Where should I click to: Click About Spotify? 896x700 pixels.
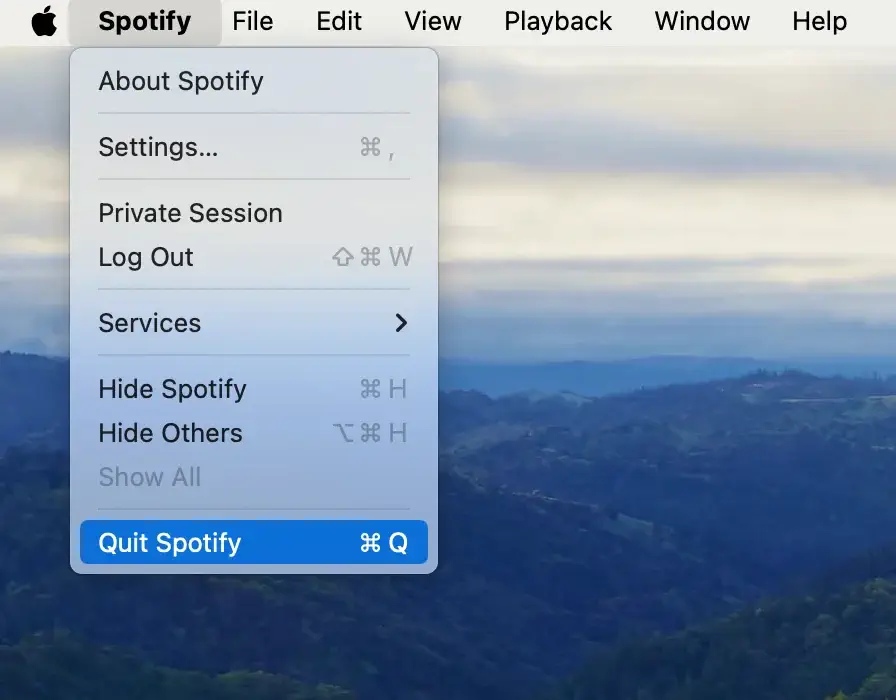[180, 81]
